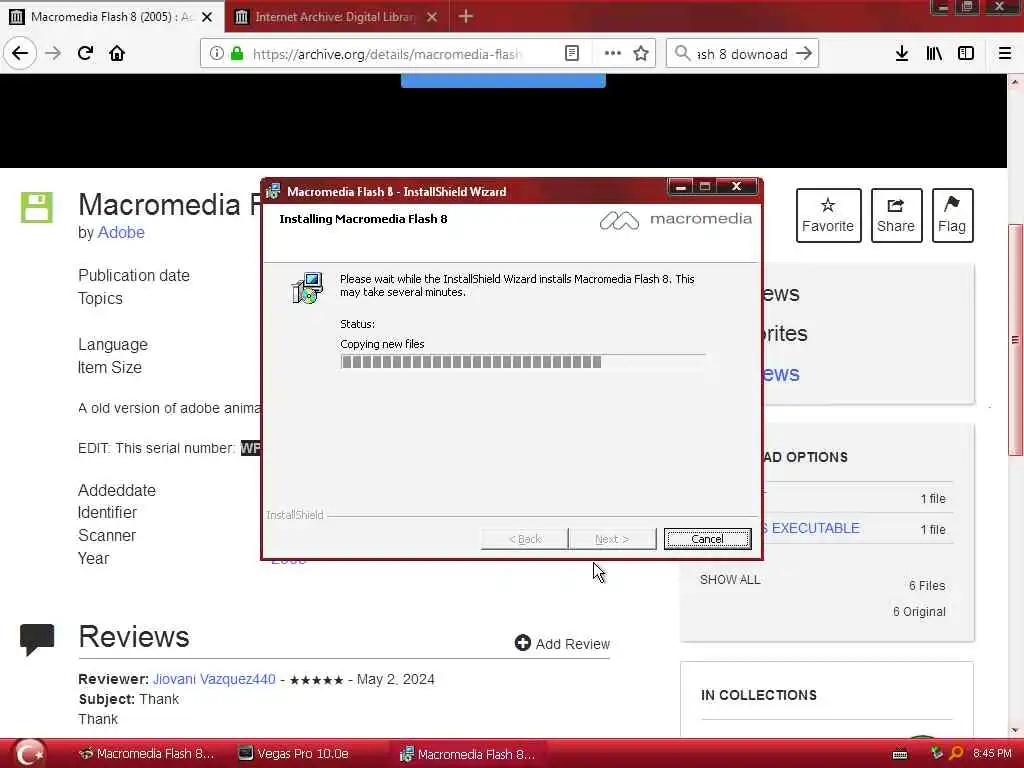The image size is (1024, 768).
Task: Click the search magnifier icon
Action: coord(682,54)
